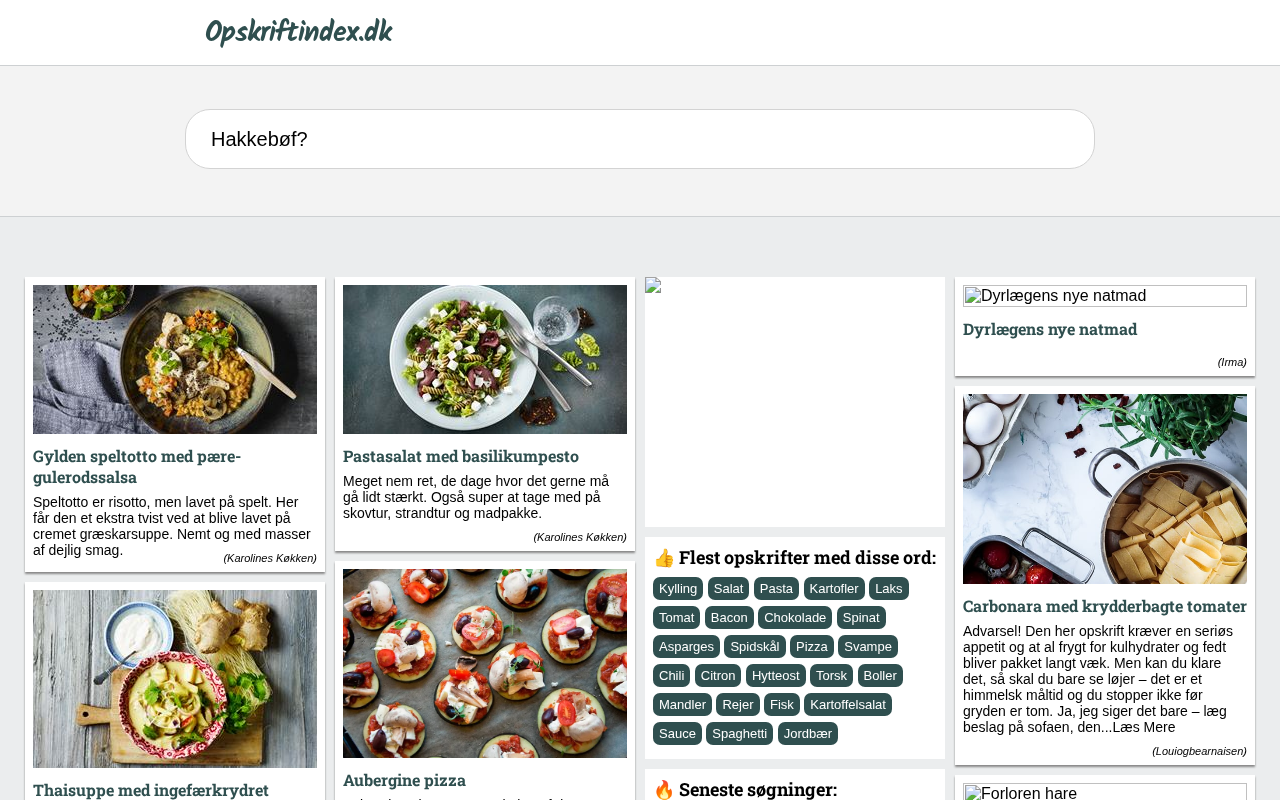Click the Carbonara pasta pot image
Viewport: 1280px width, 800px height.
tap(1105, 489)
